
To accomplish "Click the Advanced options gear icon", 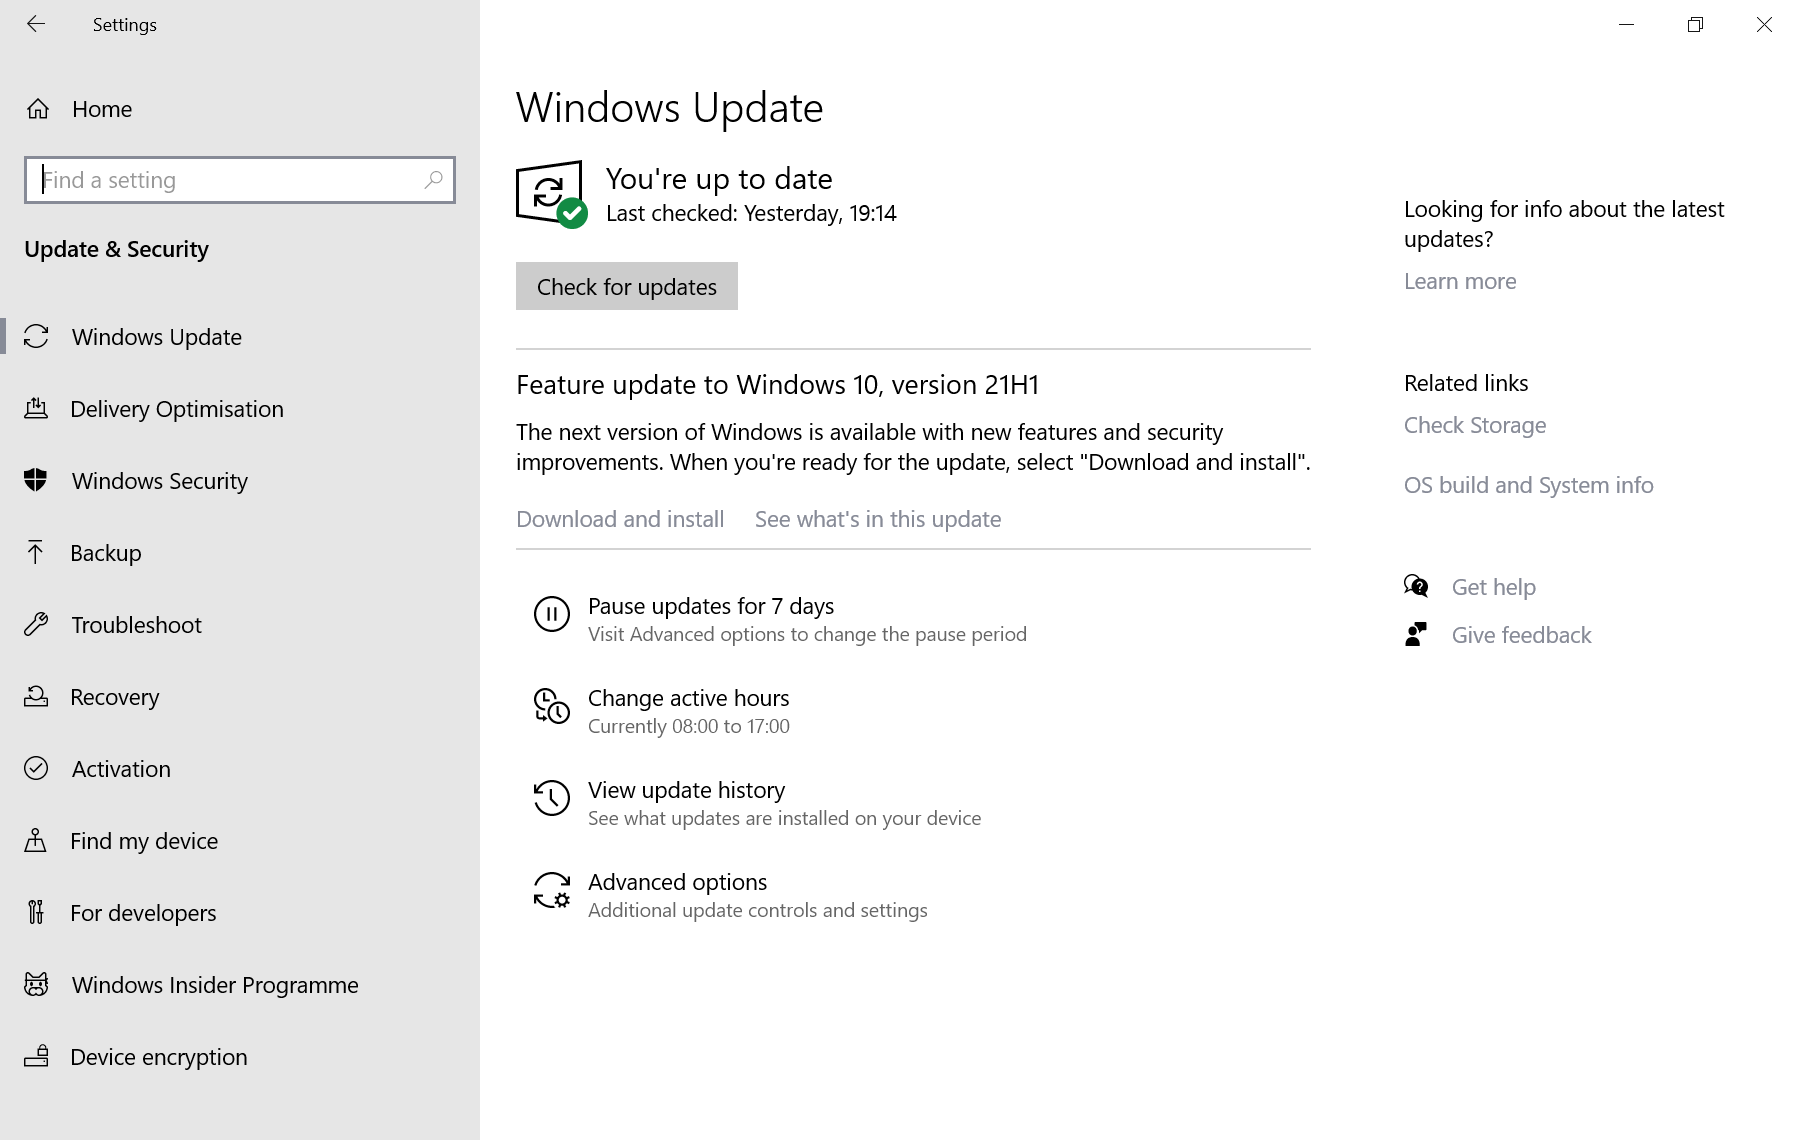I will click(552, 890).
